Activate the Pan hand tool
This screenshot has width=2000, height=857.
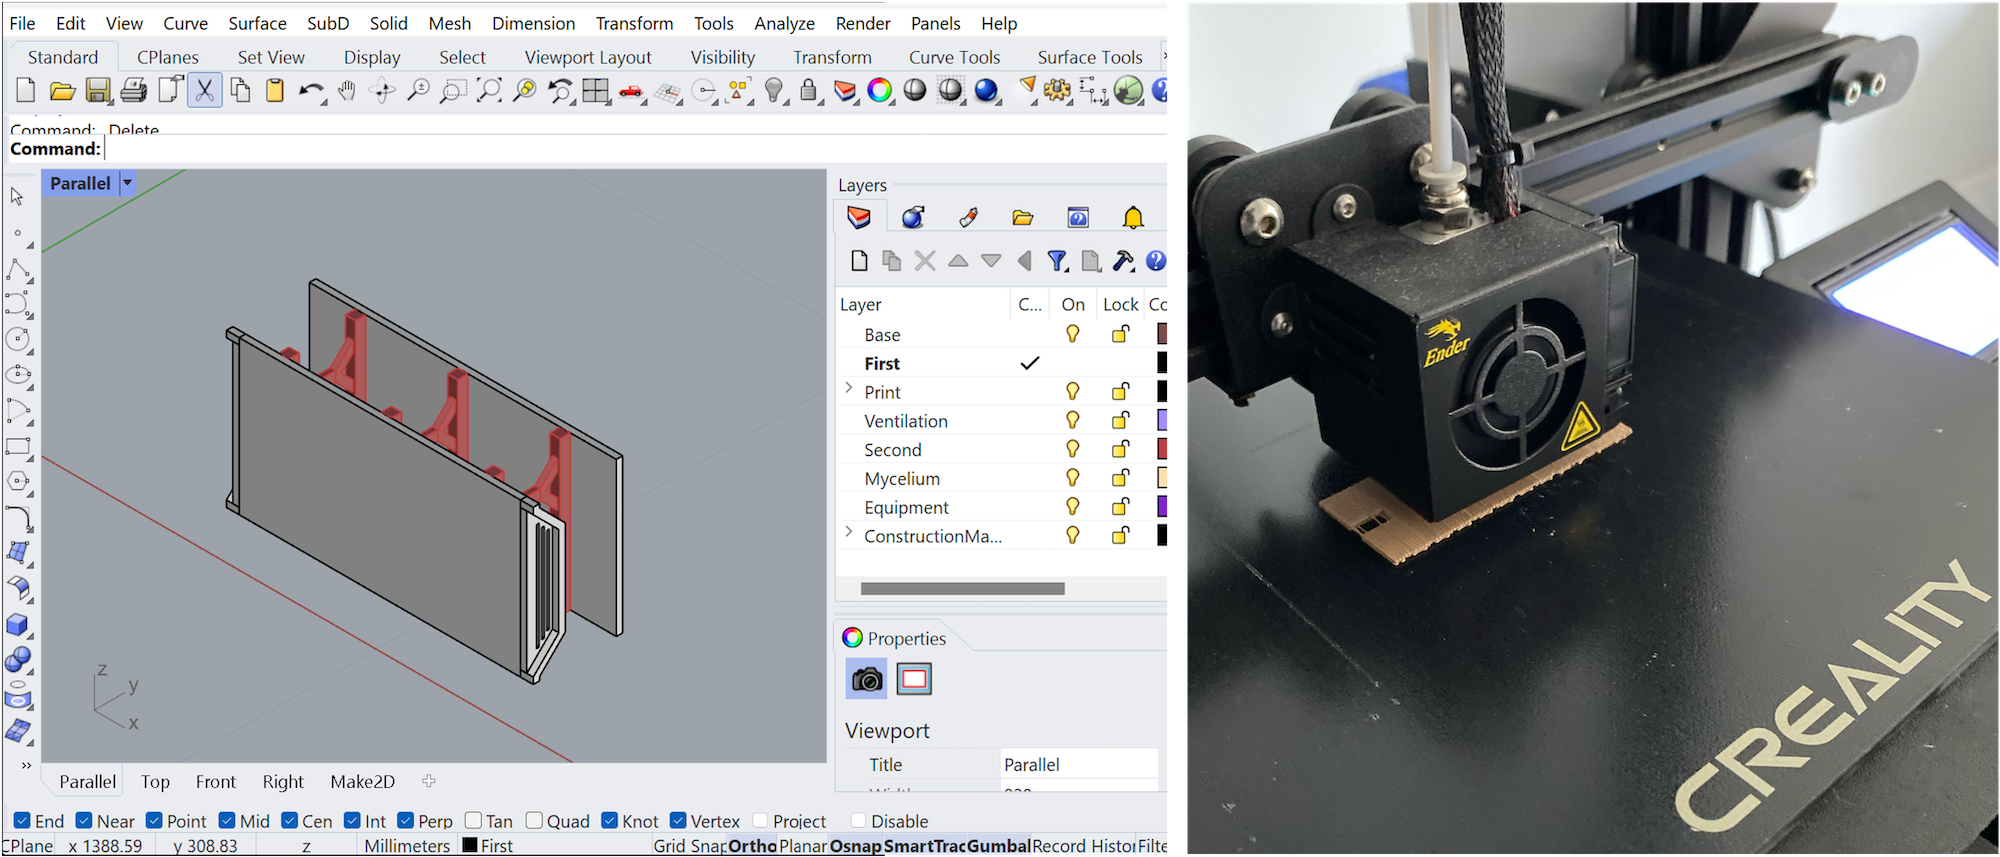(346, 91)
